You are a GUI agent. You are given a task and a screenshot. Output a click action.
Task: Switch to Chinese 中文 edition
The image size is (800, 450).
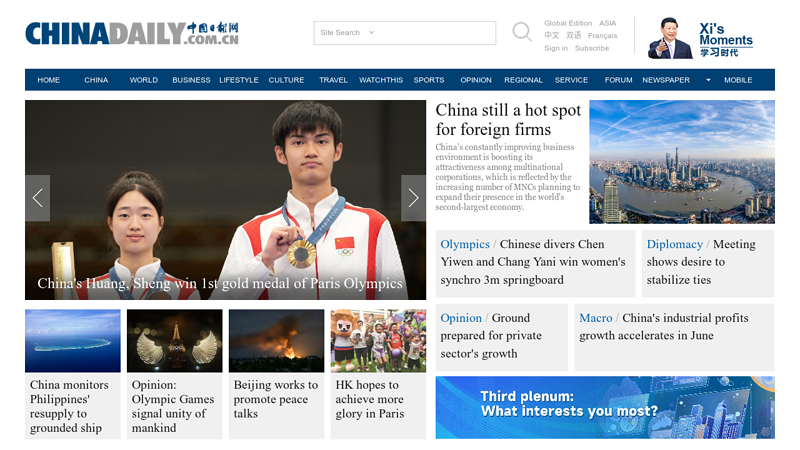click(552, 35)
